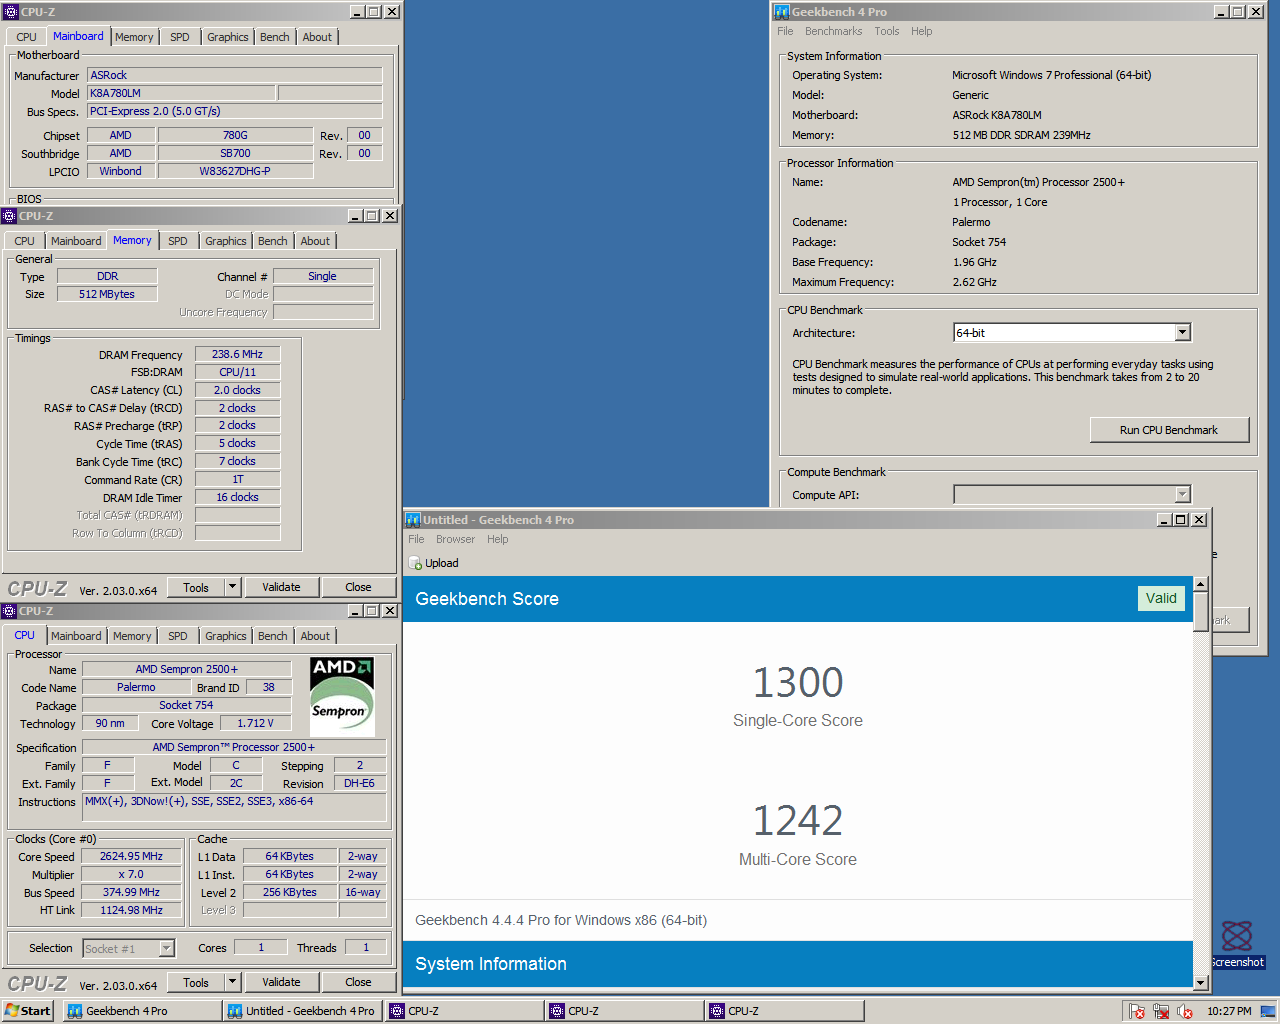Click scrollbar down arrow in Geekbench results
The width and height of the screenshot is (1280, 1024).
click(x=1201, y=983)
